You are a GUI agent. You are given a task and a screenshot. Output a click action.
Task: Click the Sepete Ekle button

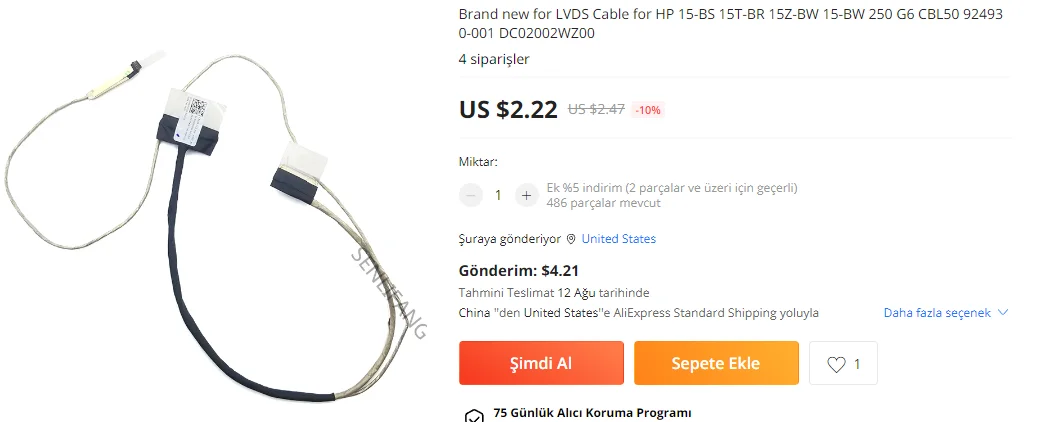(716, 363)
